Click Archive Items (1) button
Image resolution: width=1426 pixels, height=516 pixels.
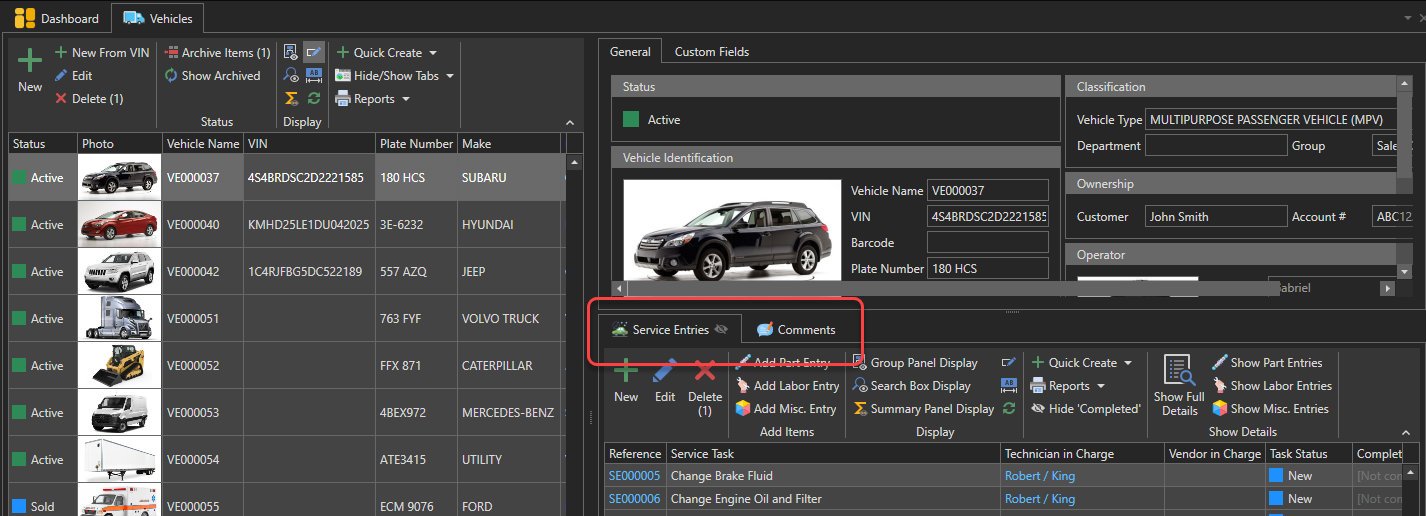[x=217, y=52]
